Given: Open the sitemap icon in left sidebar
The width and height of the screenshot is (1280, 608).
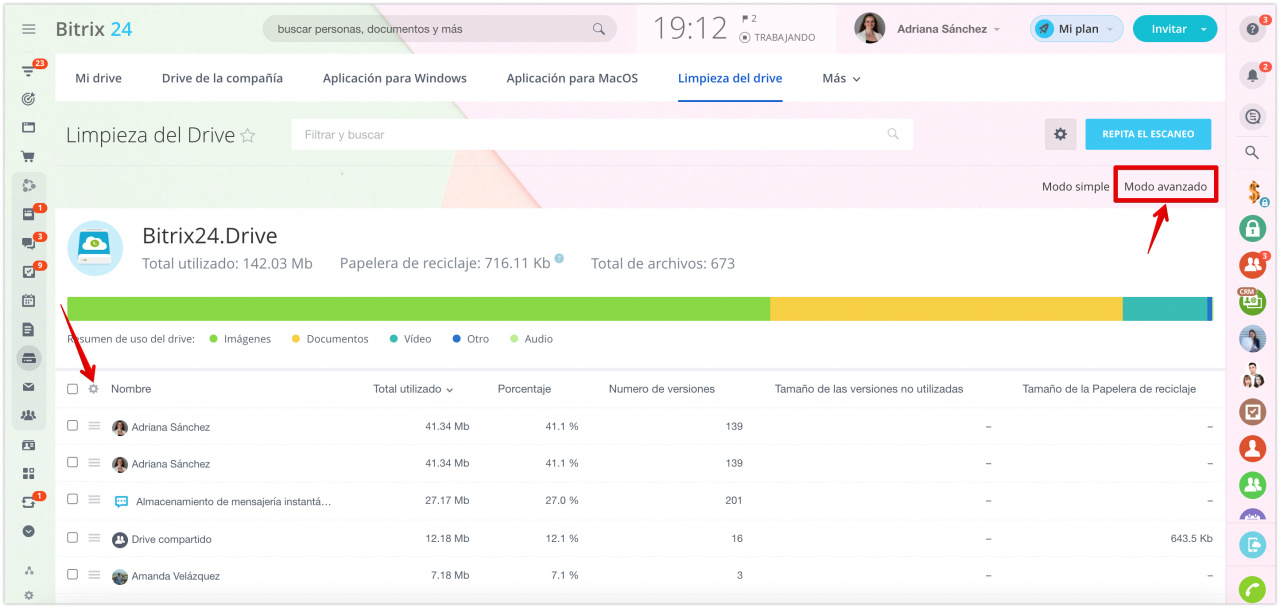Looking at the screenshot, I should 29,571.
